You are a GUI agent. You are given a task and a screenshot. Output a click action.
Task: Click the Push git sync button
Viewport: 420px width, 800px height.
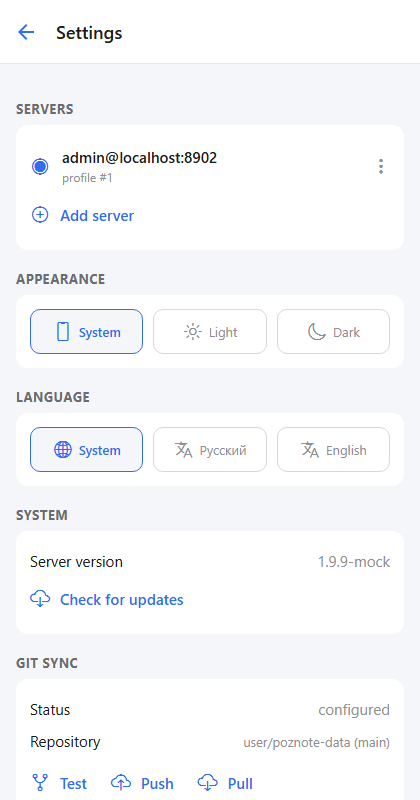pos(142,783)
